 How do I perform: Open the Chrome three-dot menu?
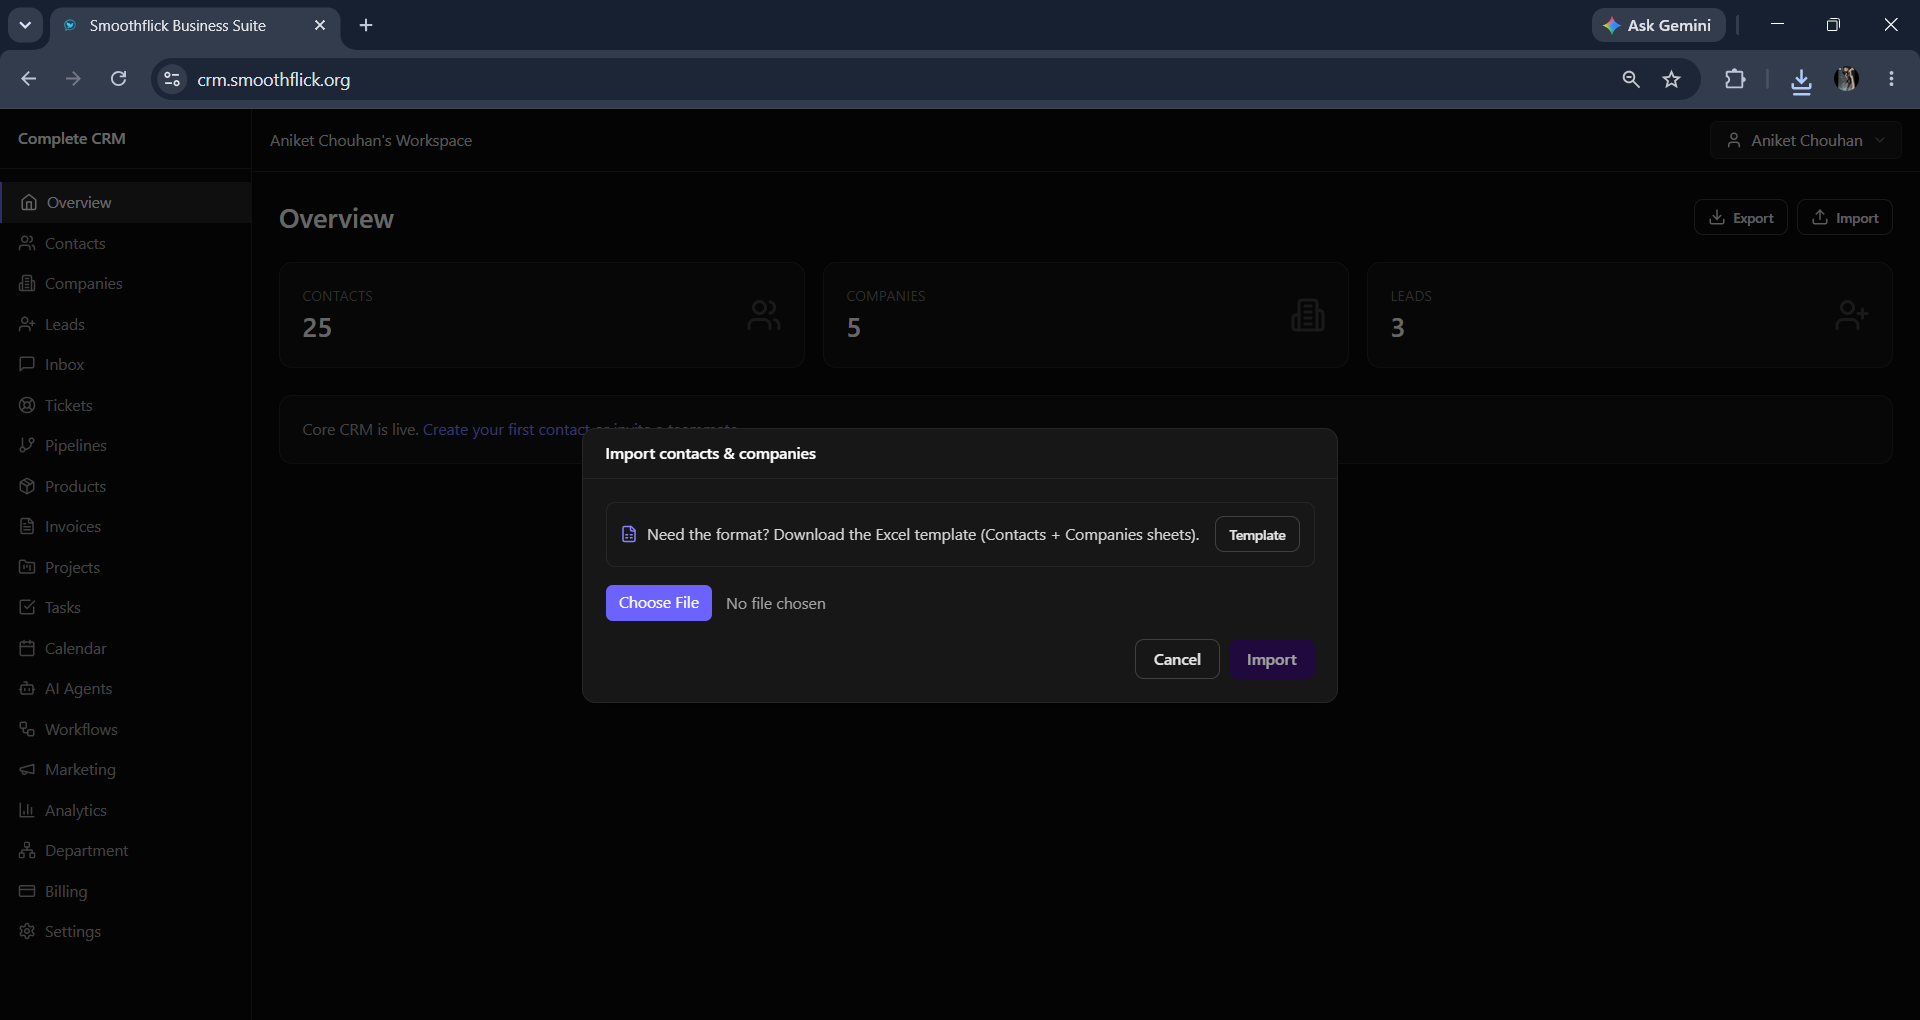[1891, 79]
